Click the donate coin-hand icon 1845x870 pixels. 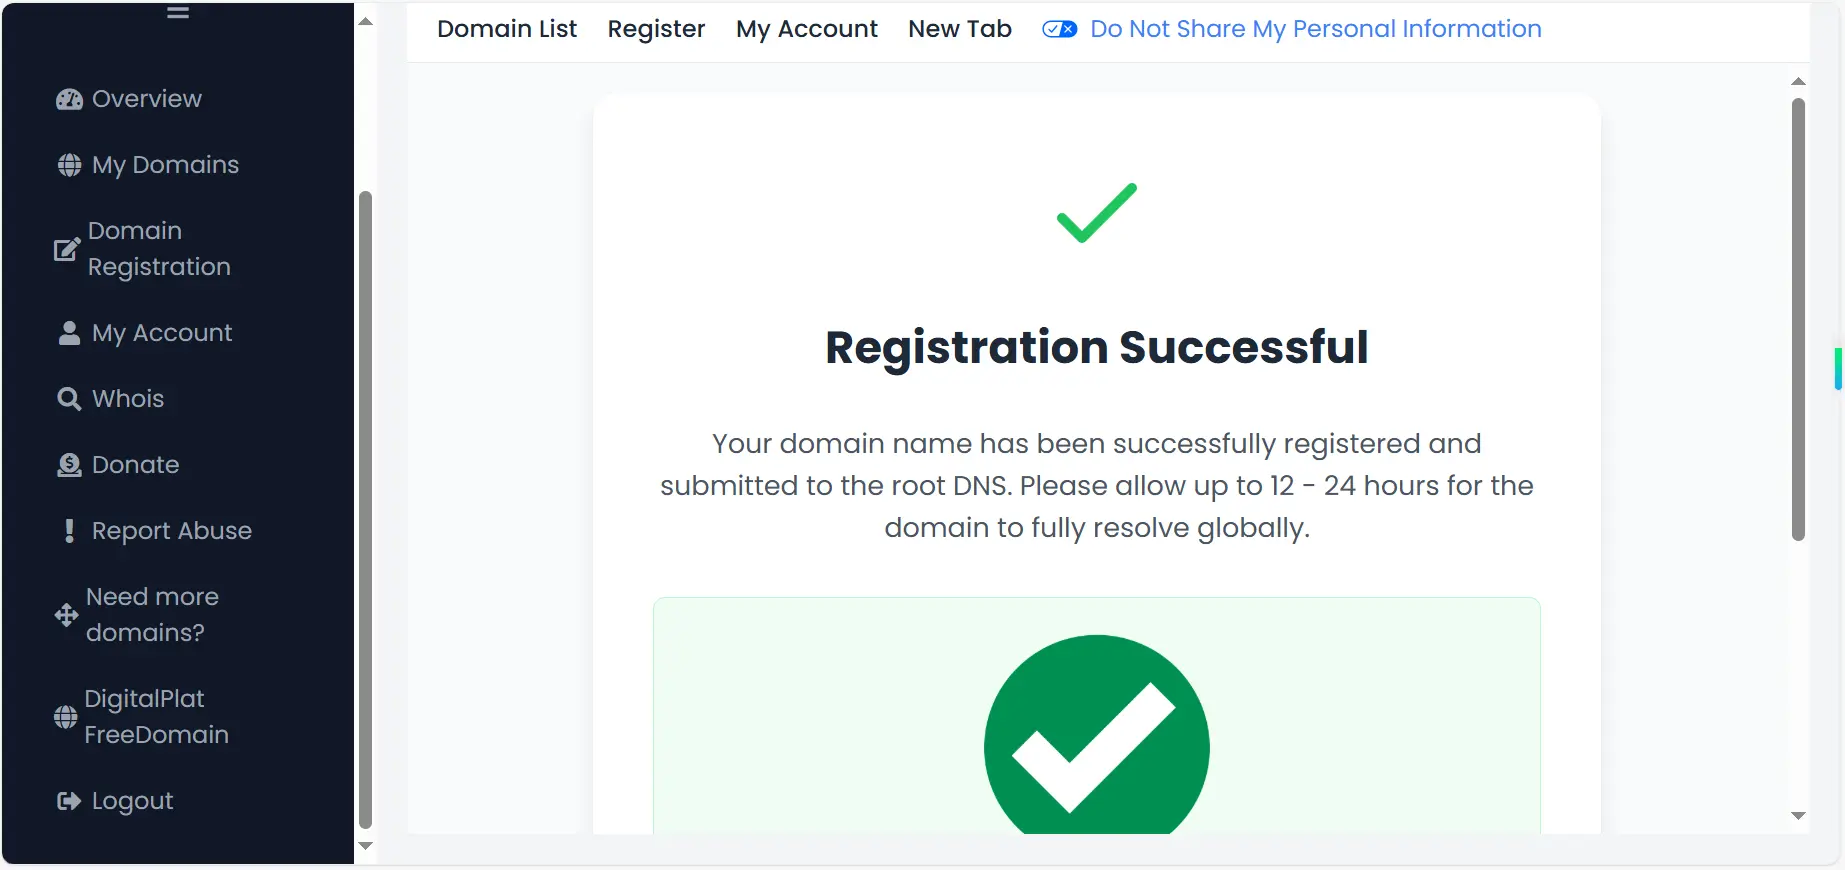(x=69, y=465)
